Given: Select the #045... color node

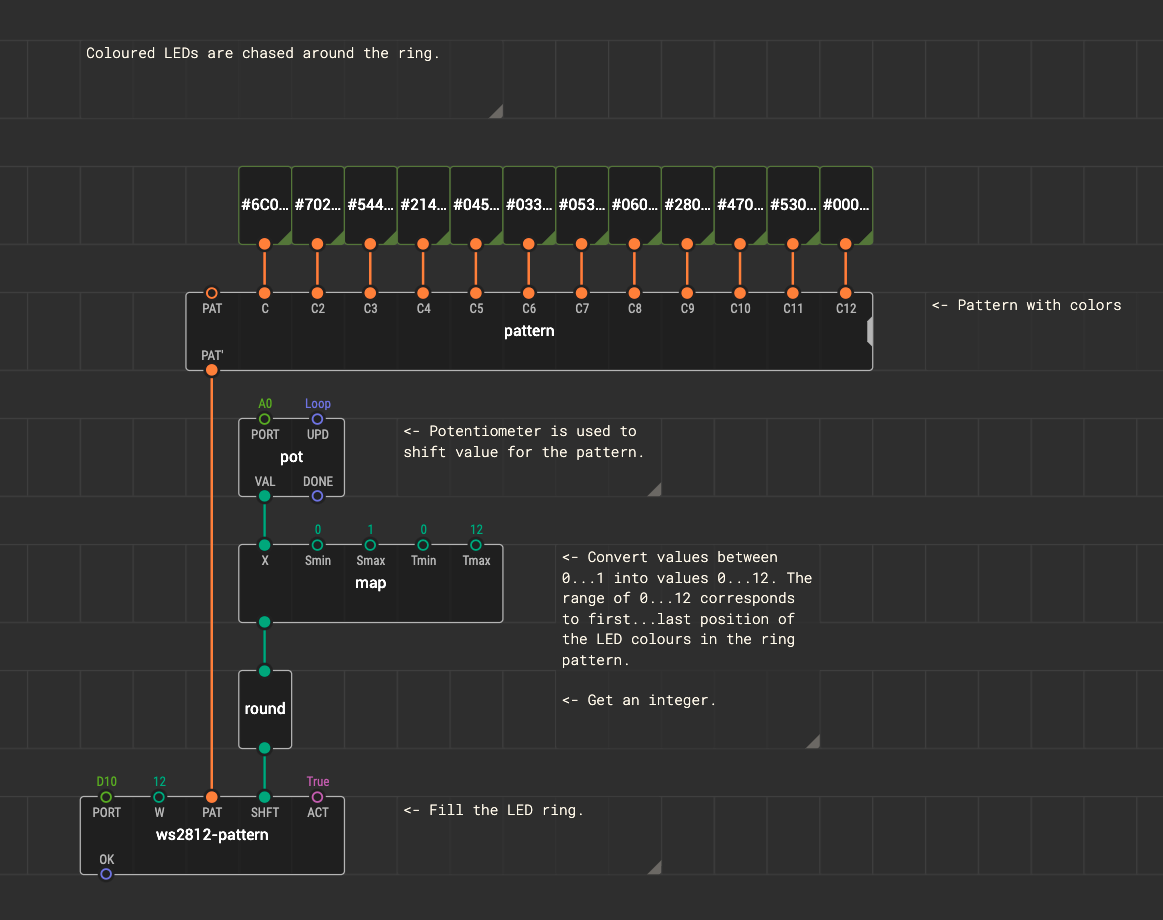Looking at the screenshot, I should tap(476, 205).
